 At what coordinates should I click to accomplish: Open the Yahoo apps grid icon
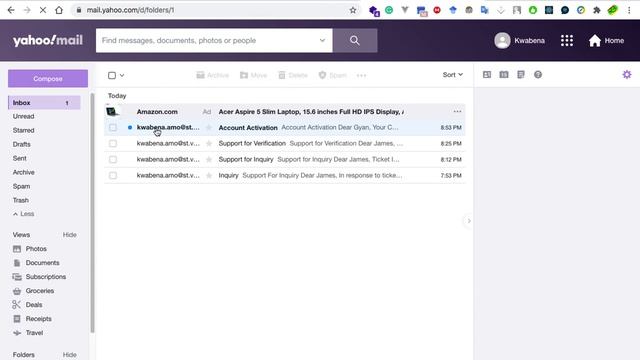(x=567, y=40)
